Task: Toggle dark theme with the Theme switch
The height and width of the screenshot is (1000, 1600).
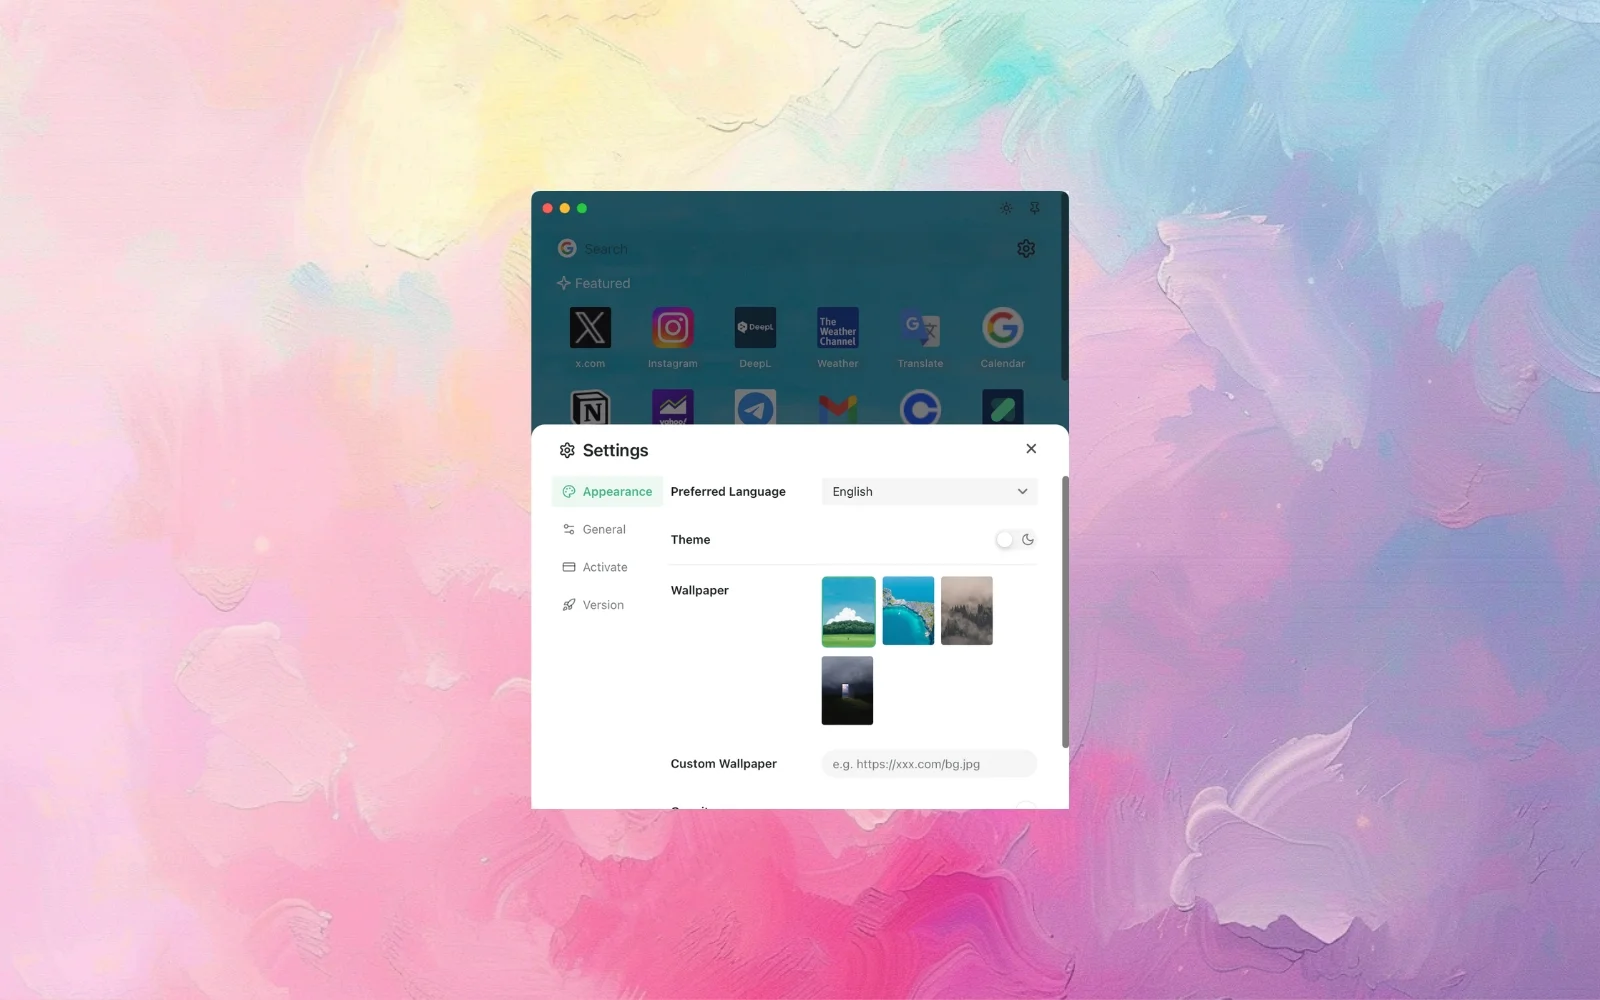Action: [1016, 539]
